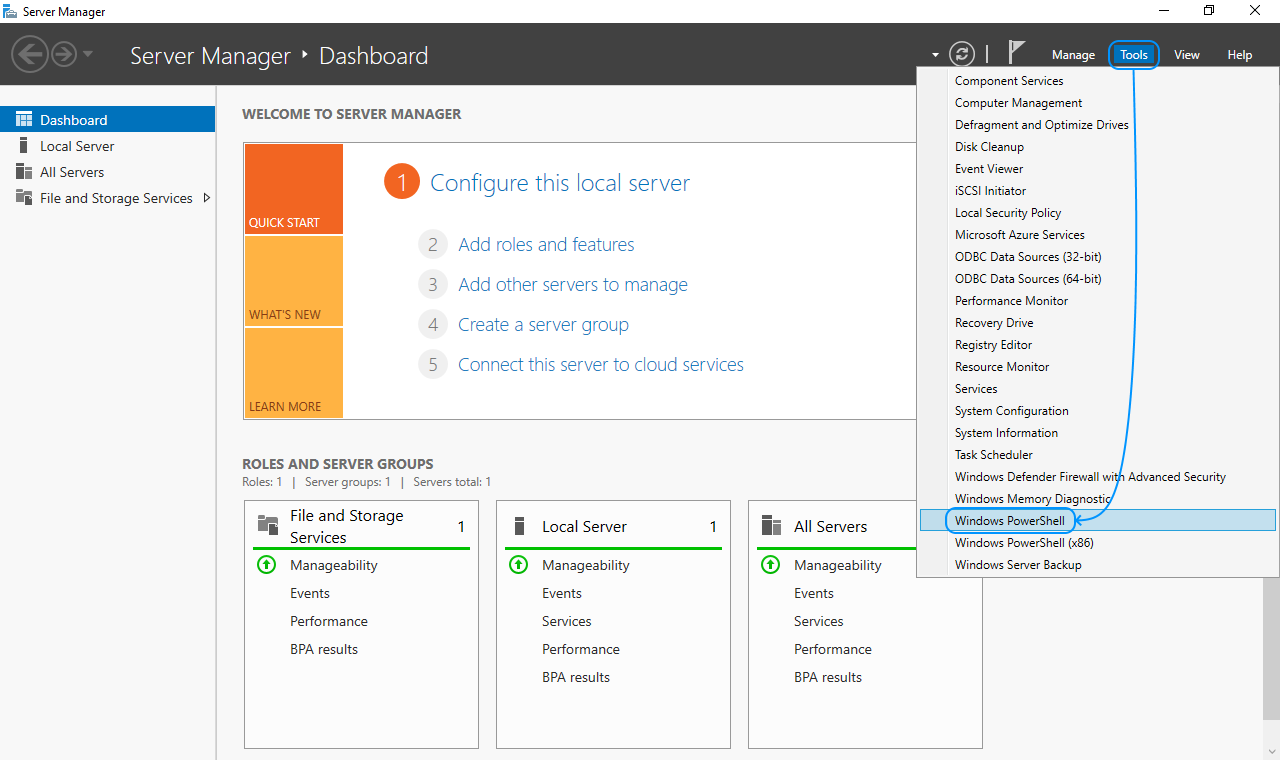Choose System Configuration from Tools menu
The height and width of the screenshot is (760, 1280).
(1098, 411)
